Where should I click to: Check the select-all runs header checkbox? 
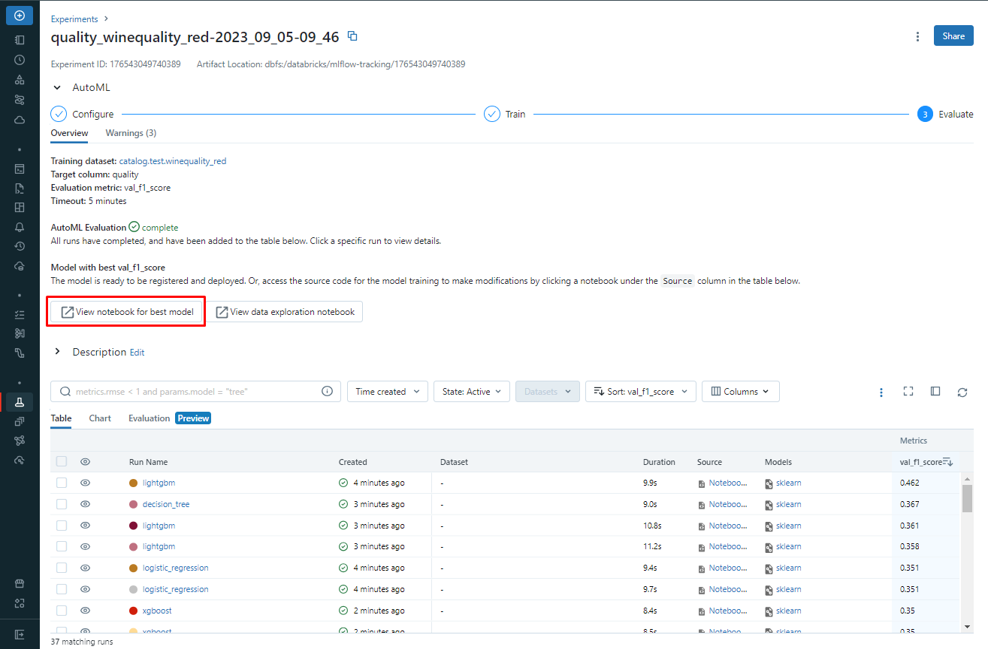point(62,462)
